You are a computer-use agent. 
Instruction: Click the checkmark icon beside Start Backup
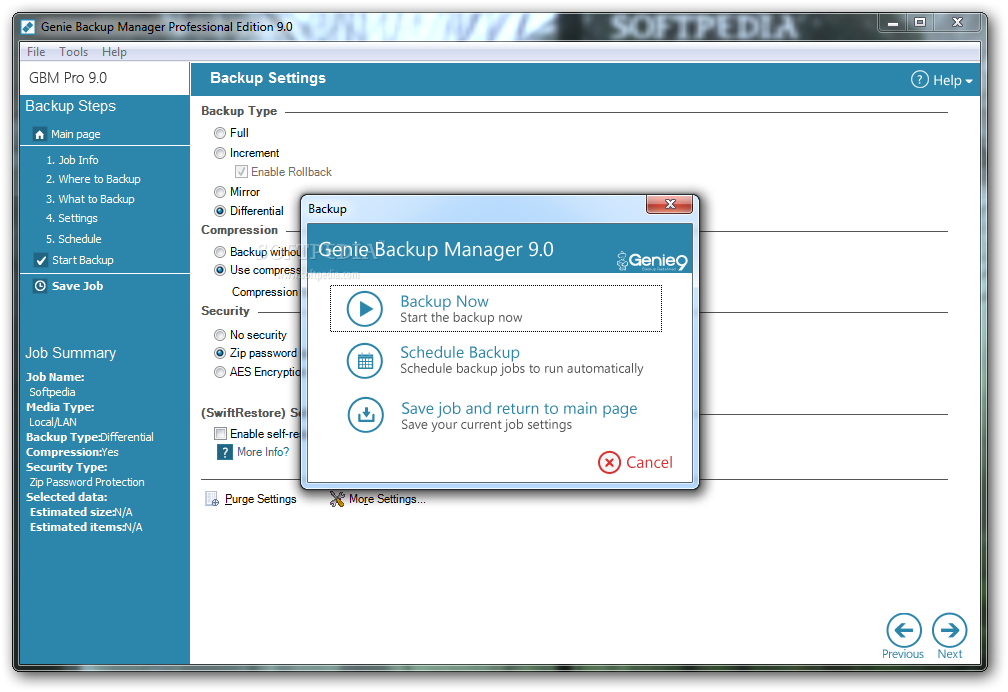tap(41, 260)
